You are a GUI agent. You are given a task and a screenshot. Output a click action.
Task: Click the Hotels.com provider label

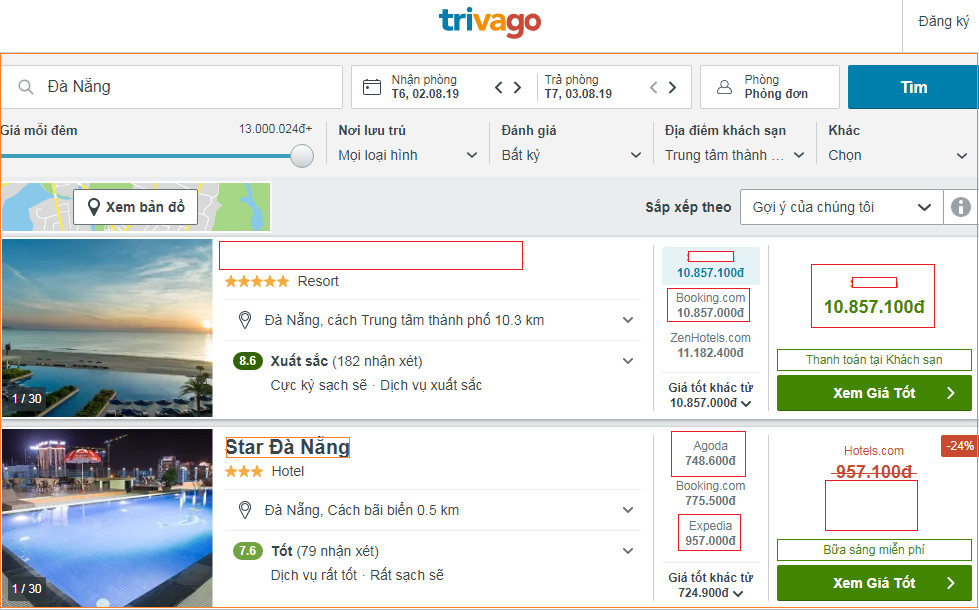[x=873, y=451]
